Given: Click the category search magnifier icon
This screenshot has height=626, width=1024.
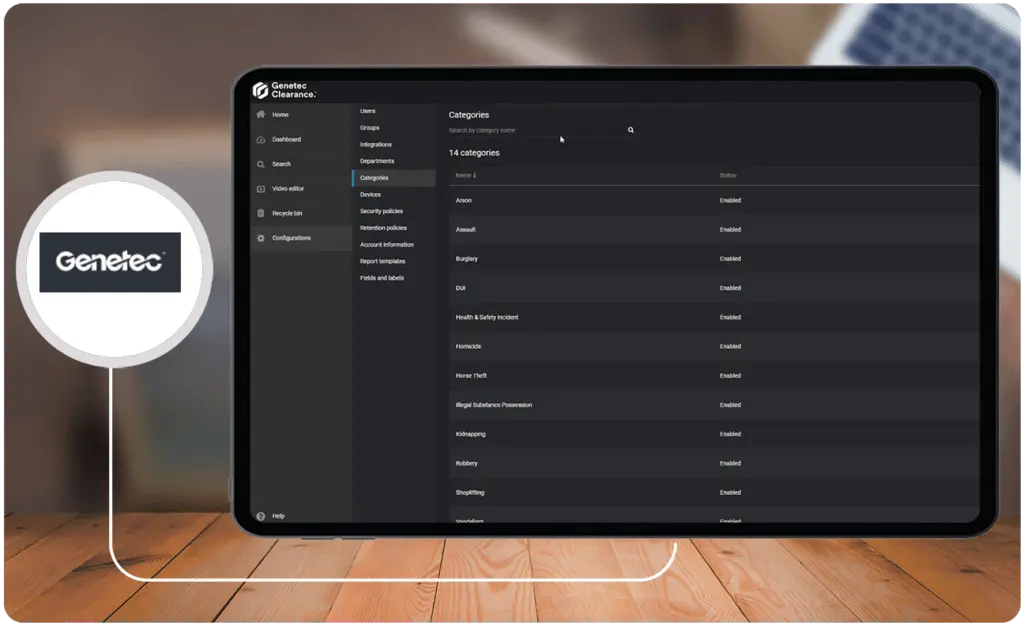Looking at the screenshot, I should (631, 130).
